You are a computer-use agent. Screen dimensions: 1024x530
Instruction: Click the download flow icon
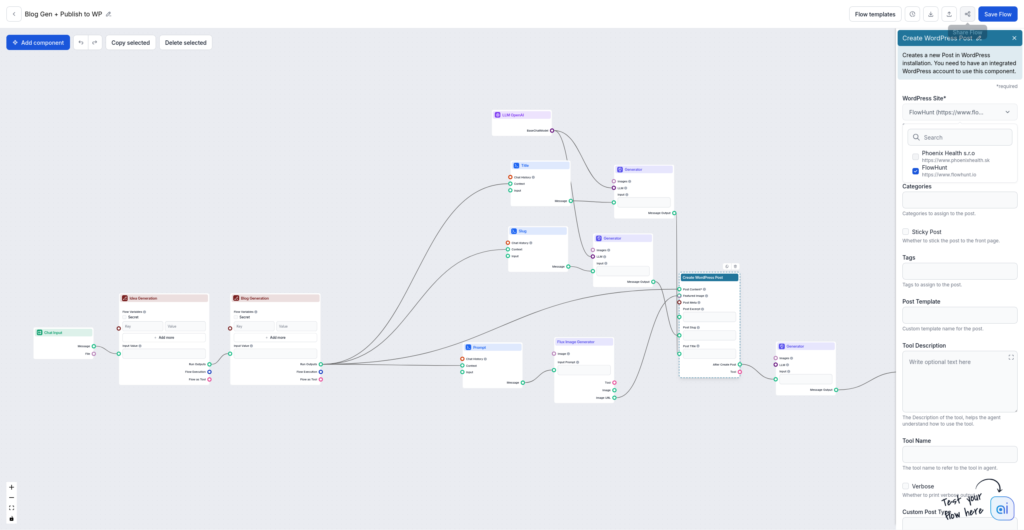point(930,14)
